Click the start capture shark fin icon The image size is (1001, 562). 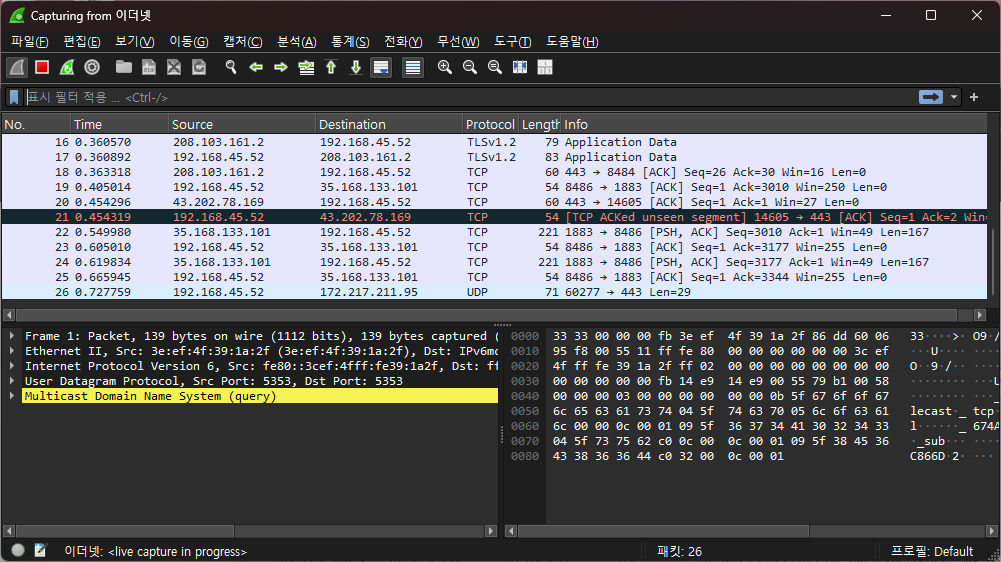pos(17,67)
